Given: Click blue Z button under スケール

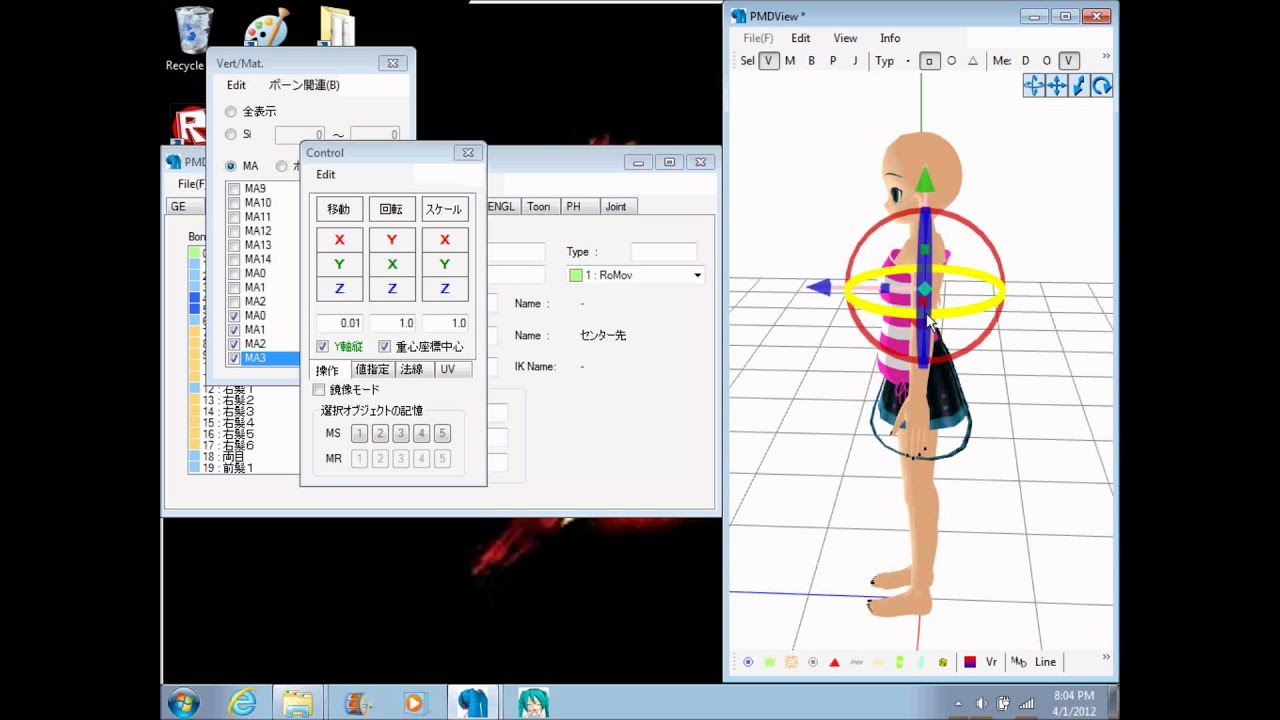Looking at the screenshot, I should (x=445, y=289).
